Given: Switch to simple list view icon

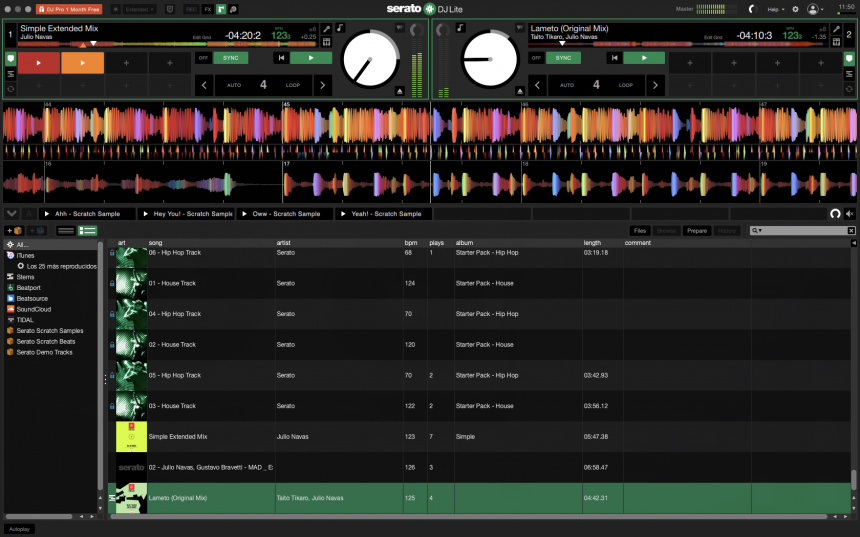Looking at the screenshot, I should 66,231.
